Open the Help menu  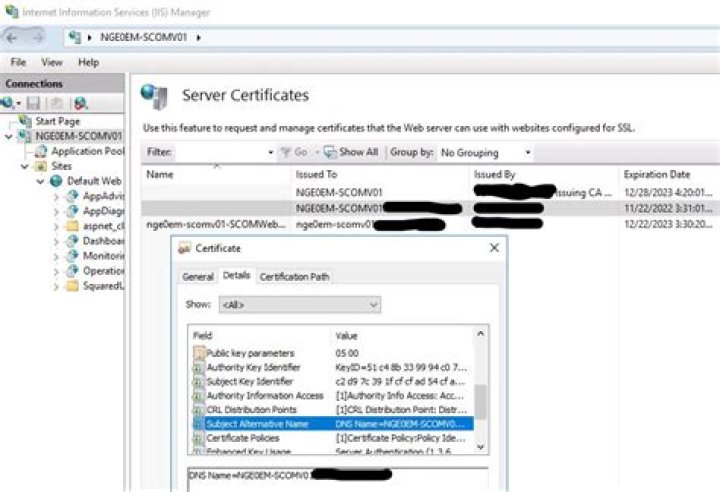(88, 62)
